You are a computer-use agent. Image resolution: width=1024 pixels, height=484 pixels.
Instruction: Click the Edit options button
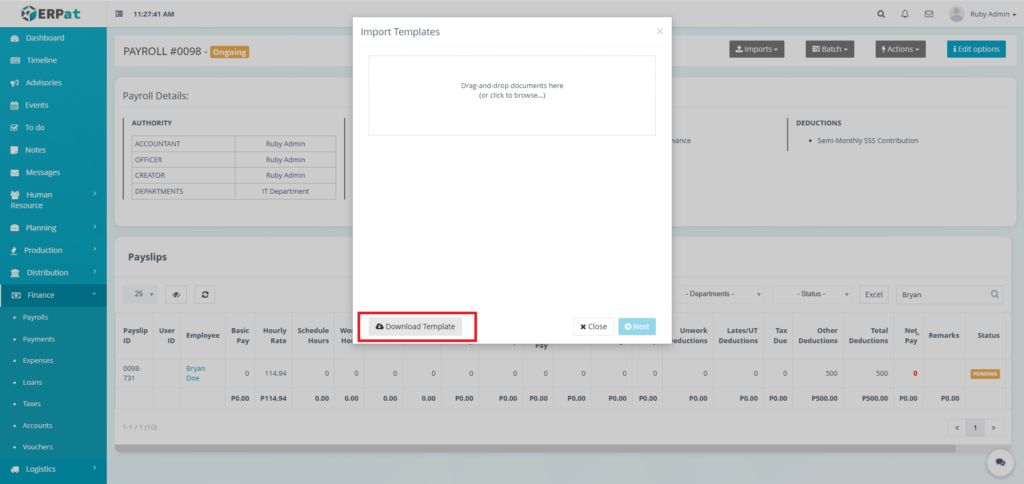click(x=976, y=49)
